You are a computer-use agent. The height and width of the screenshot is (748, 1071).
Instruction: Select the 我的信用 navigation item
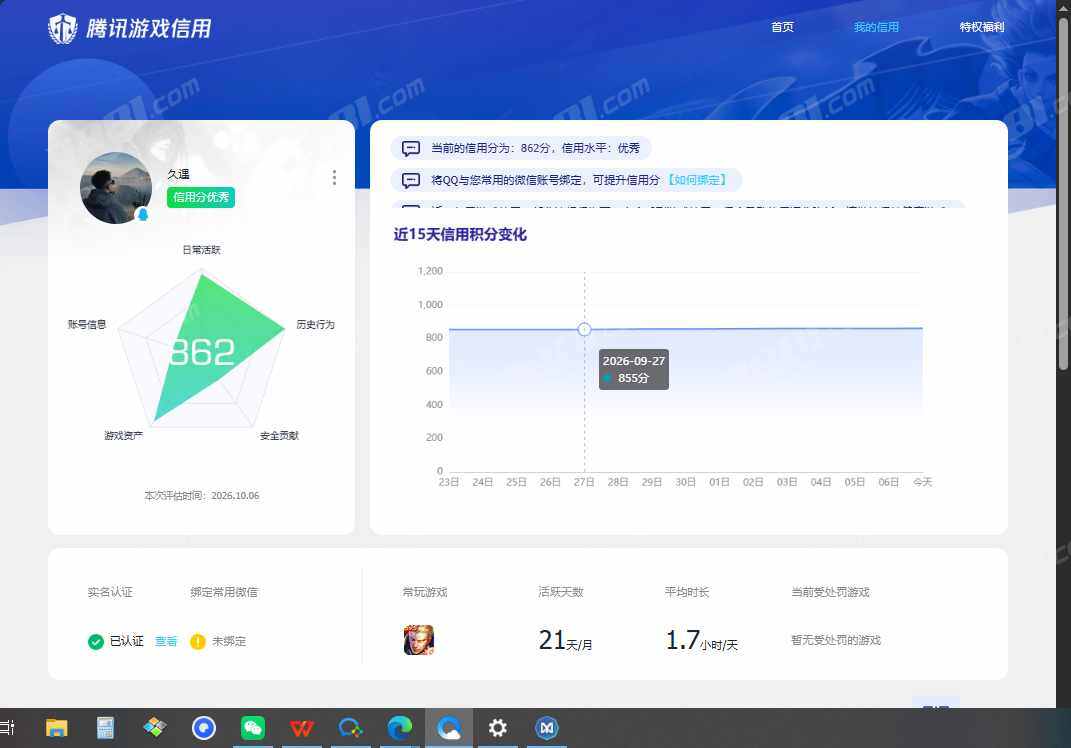click(876, 27)
